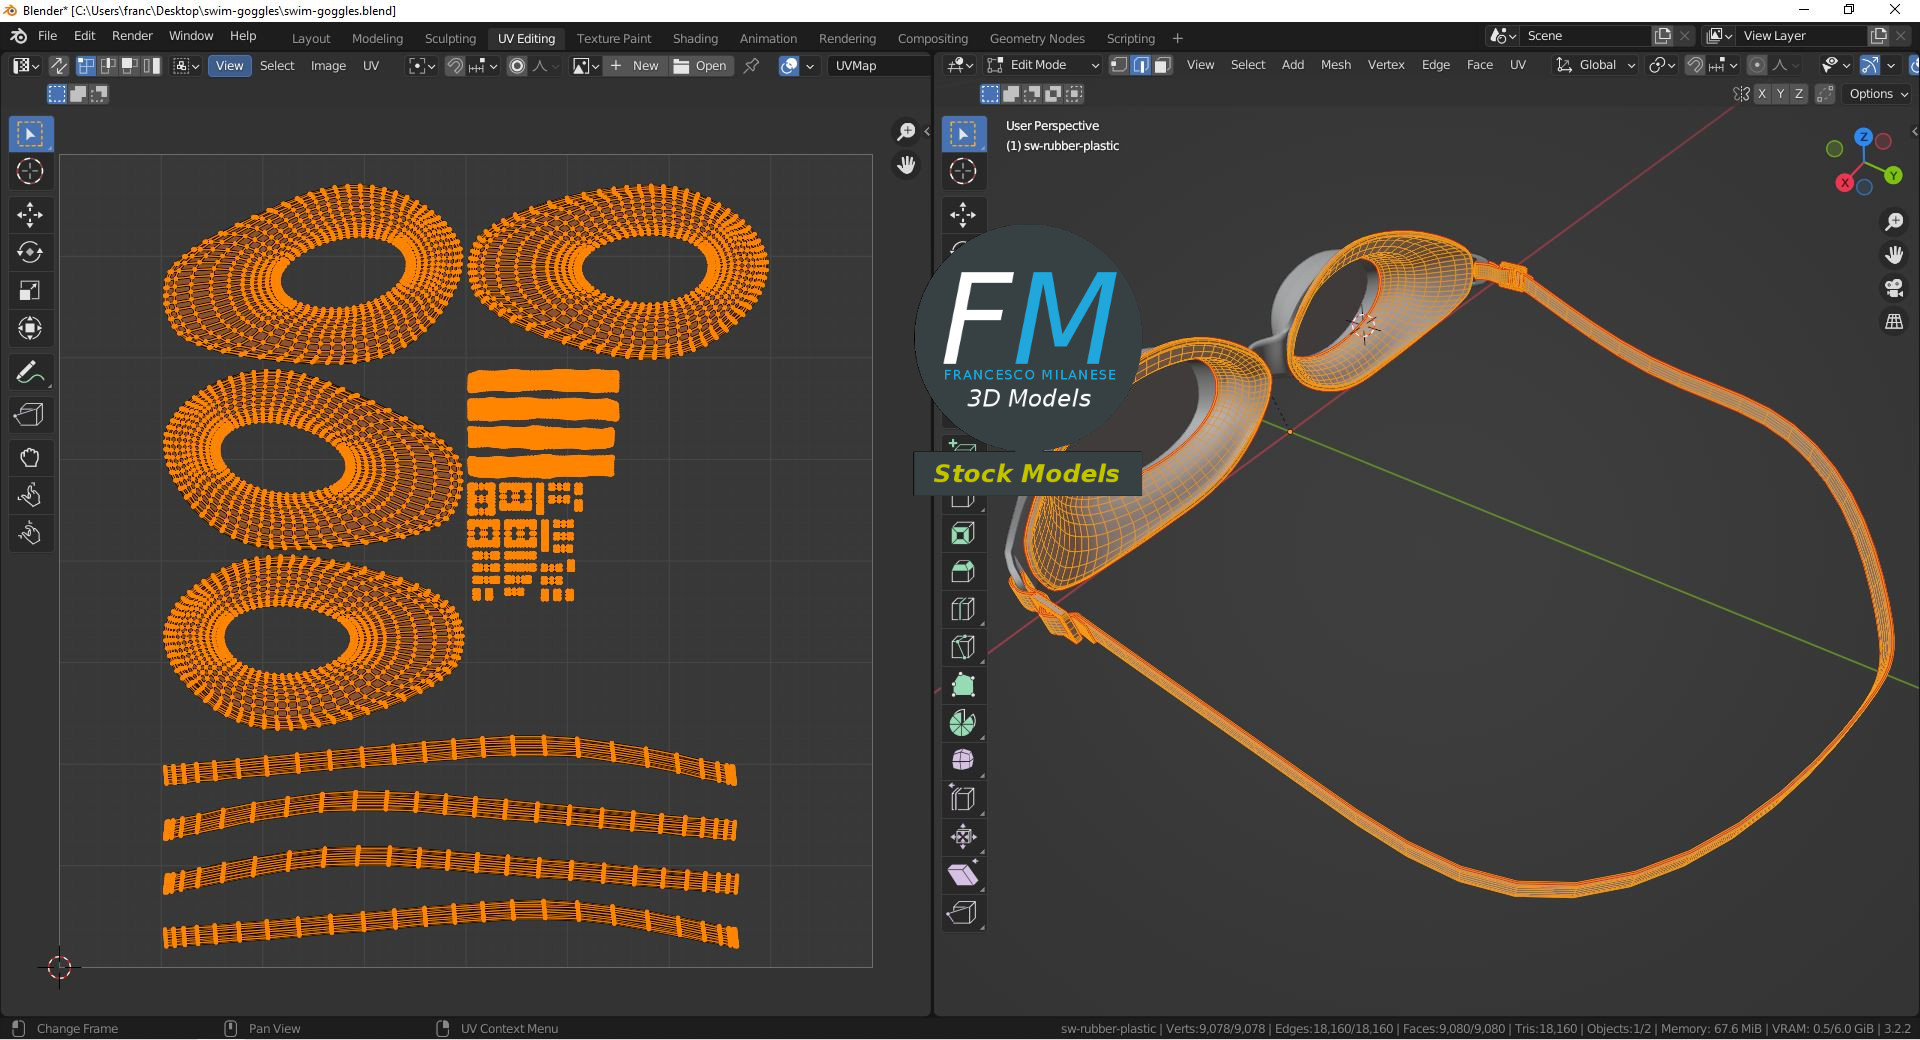Enable edge select mode in 3D viewport

click(1140, 65)
